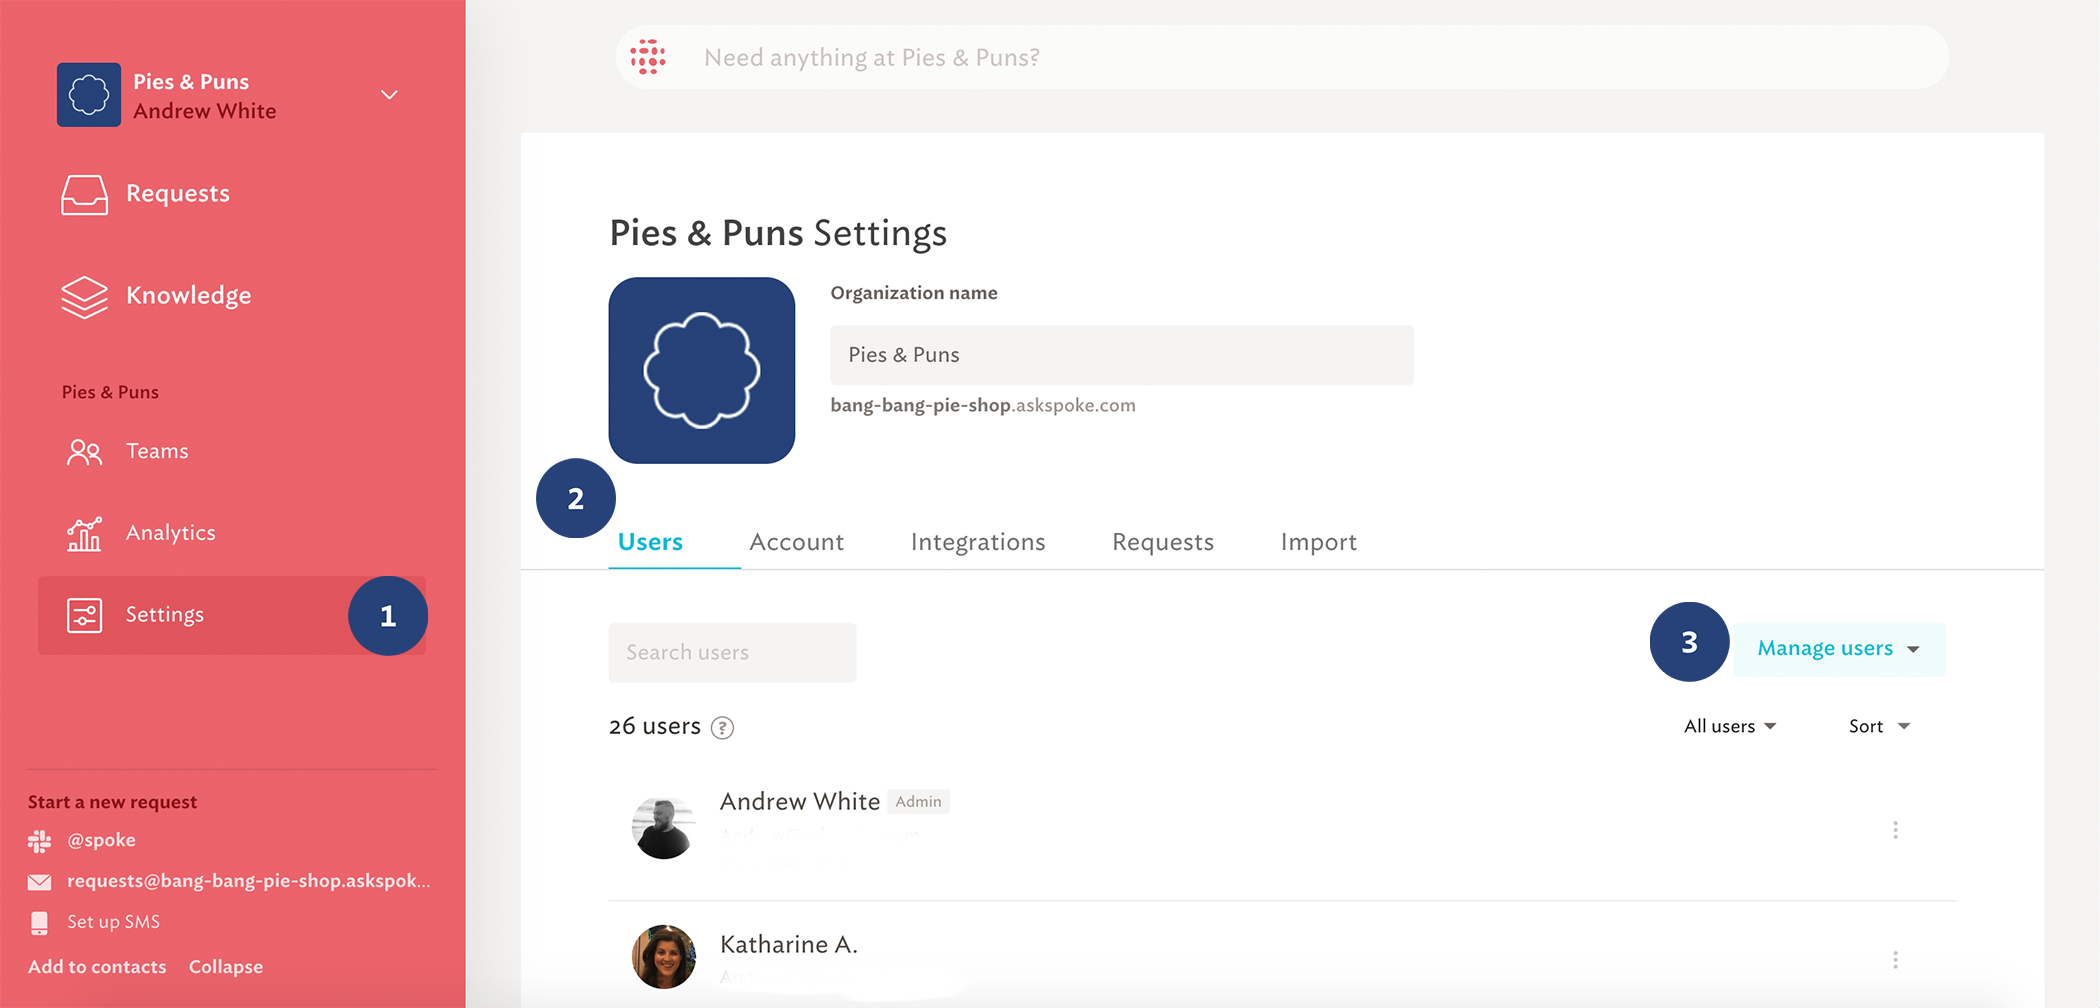This screenshot has width=2100, height=1008.
Task: Click Andrew White's avatar photo
Action: (x=663, y=828)
